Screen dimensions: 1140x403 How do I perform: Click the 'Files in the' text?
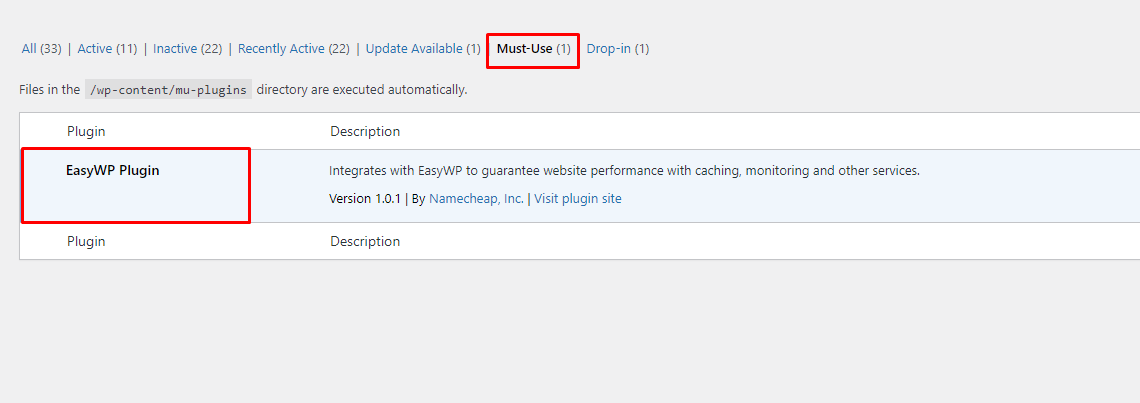49,90
